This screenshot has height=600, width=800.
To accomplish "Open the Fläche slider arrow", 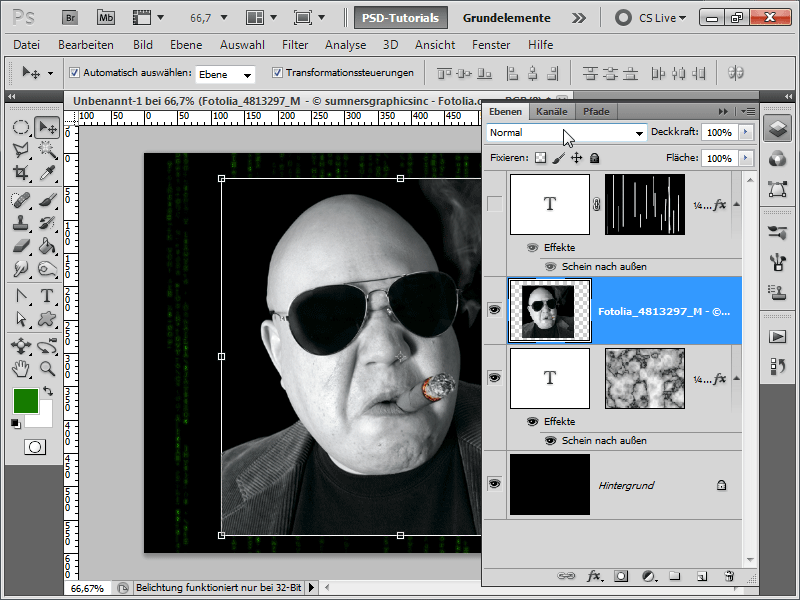I will [x=745, y=158].
